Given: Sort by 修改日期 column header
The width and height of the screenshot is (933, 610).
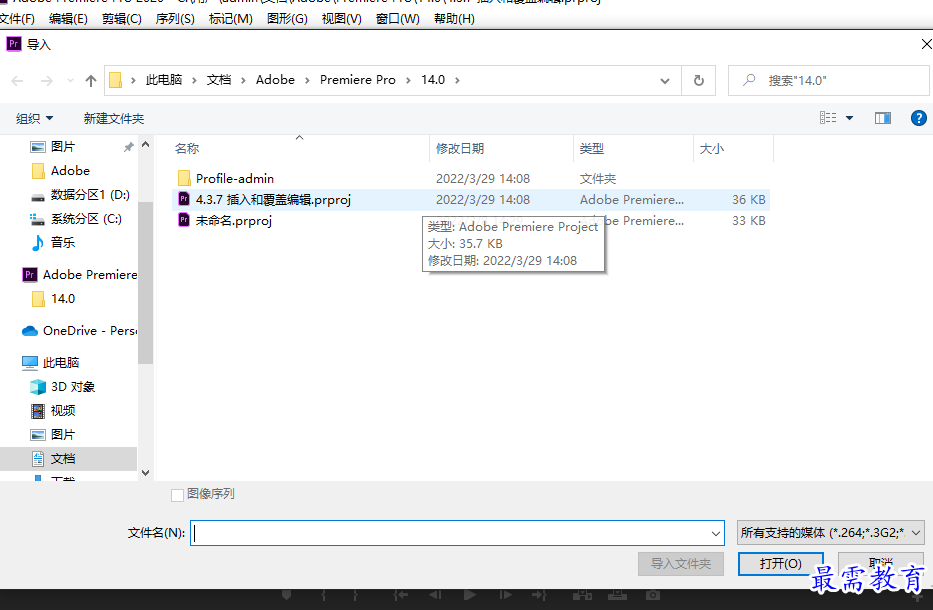Looking at the screenshot, I should [x=459, y=149].
